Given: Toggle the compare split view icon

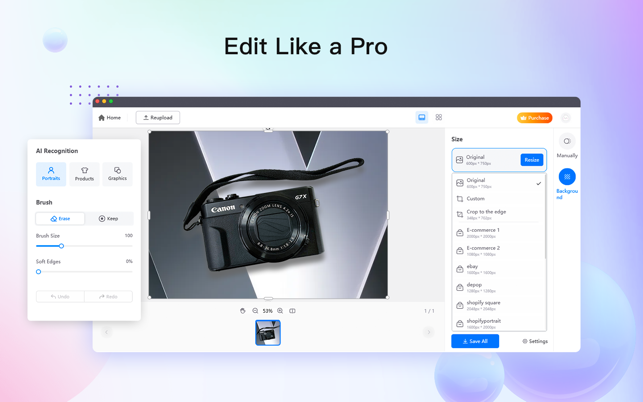Looking at the screenshot, I should coord(292,311).
